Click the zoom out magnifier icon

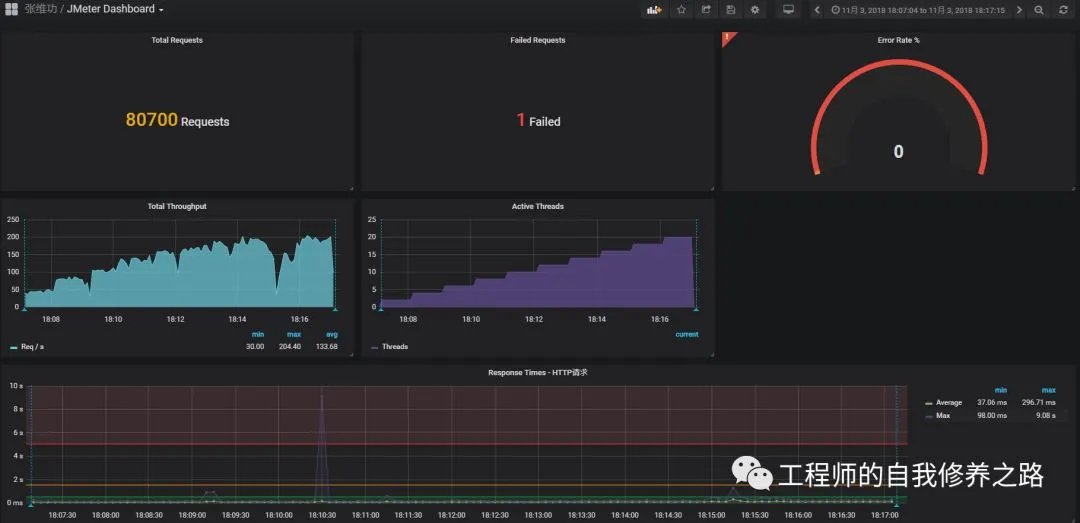[1039, 10]
